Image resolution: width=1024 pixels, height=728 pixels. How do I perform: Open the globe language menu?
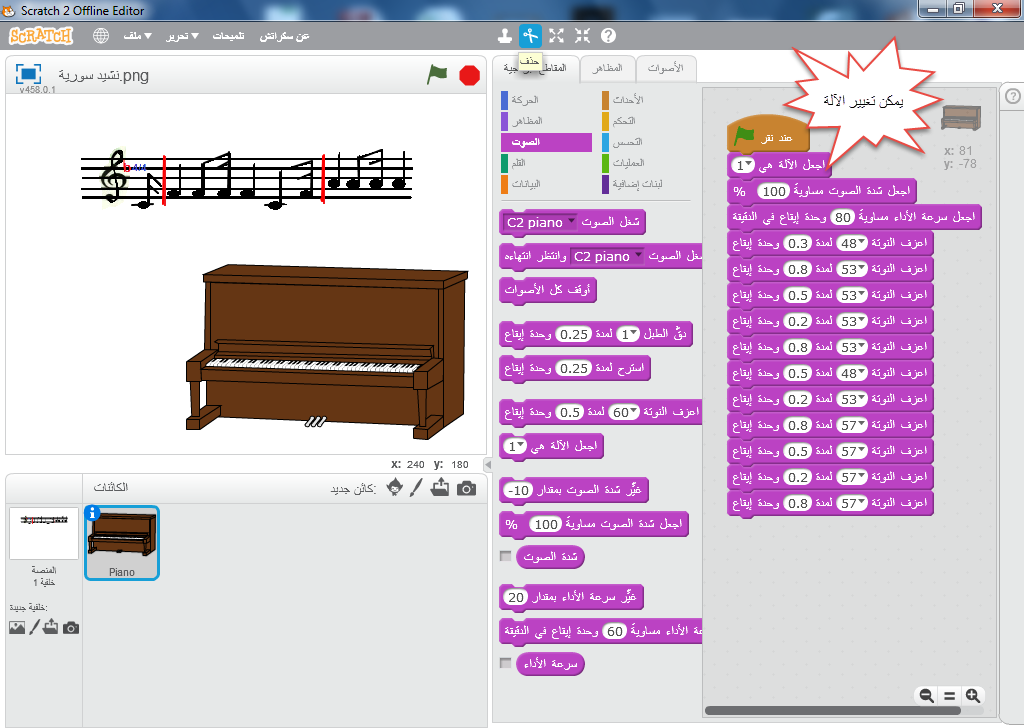(101, 36)
